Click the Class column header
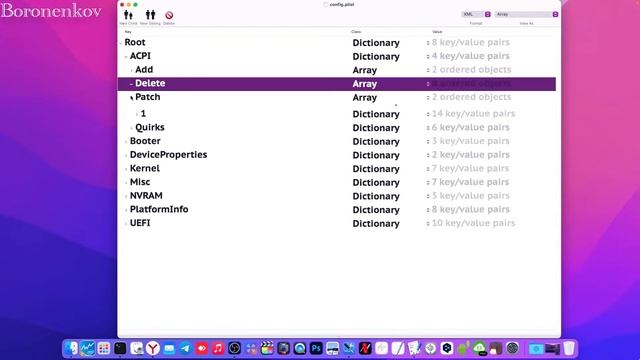This screenshot has height=360, width=640. click(x=356, y=32)
